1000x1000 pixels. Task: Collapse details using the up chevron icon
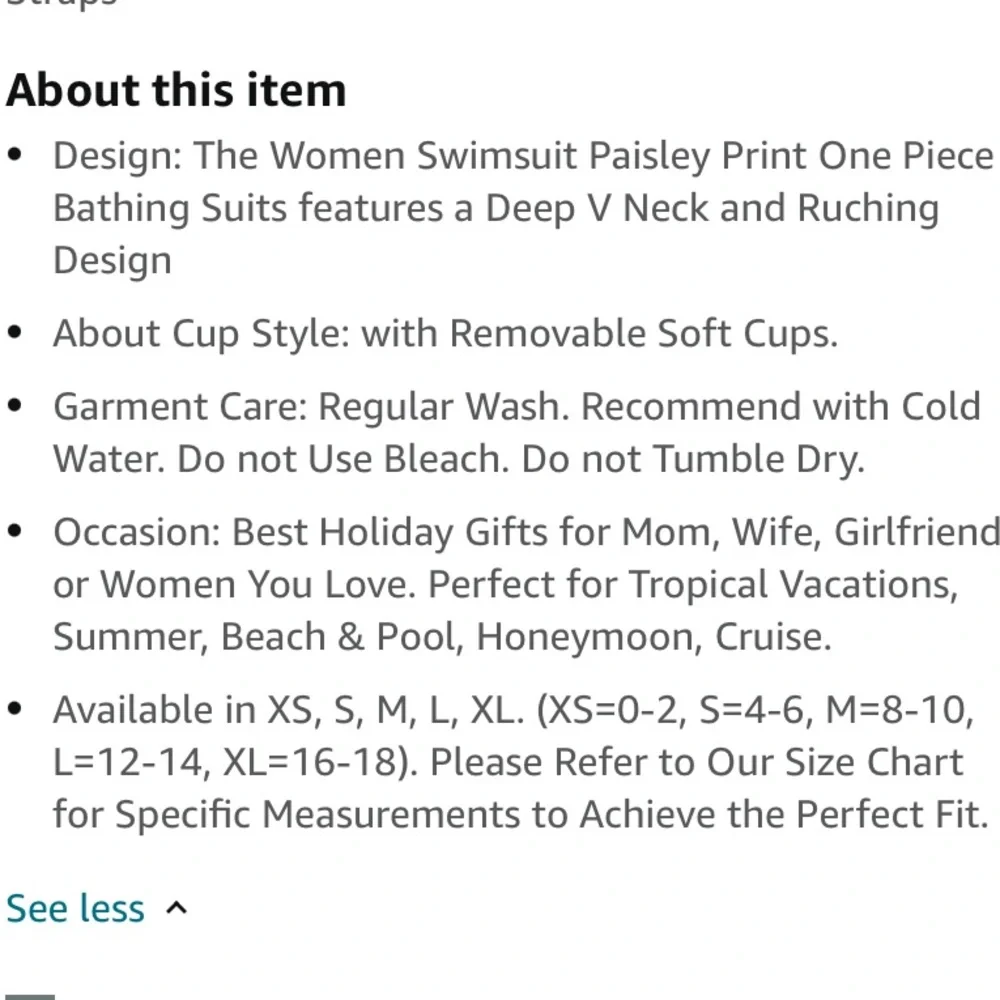point(177,908)
